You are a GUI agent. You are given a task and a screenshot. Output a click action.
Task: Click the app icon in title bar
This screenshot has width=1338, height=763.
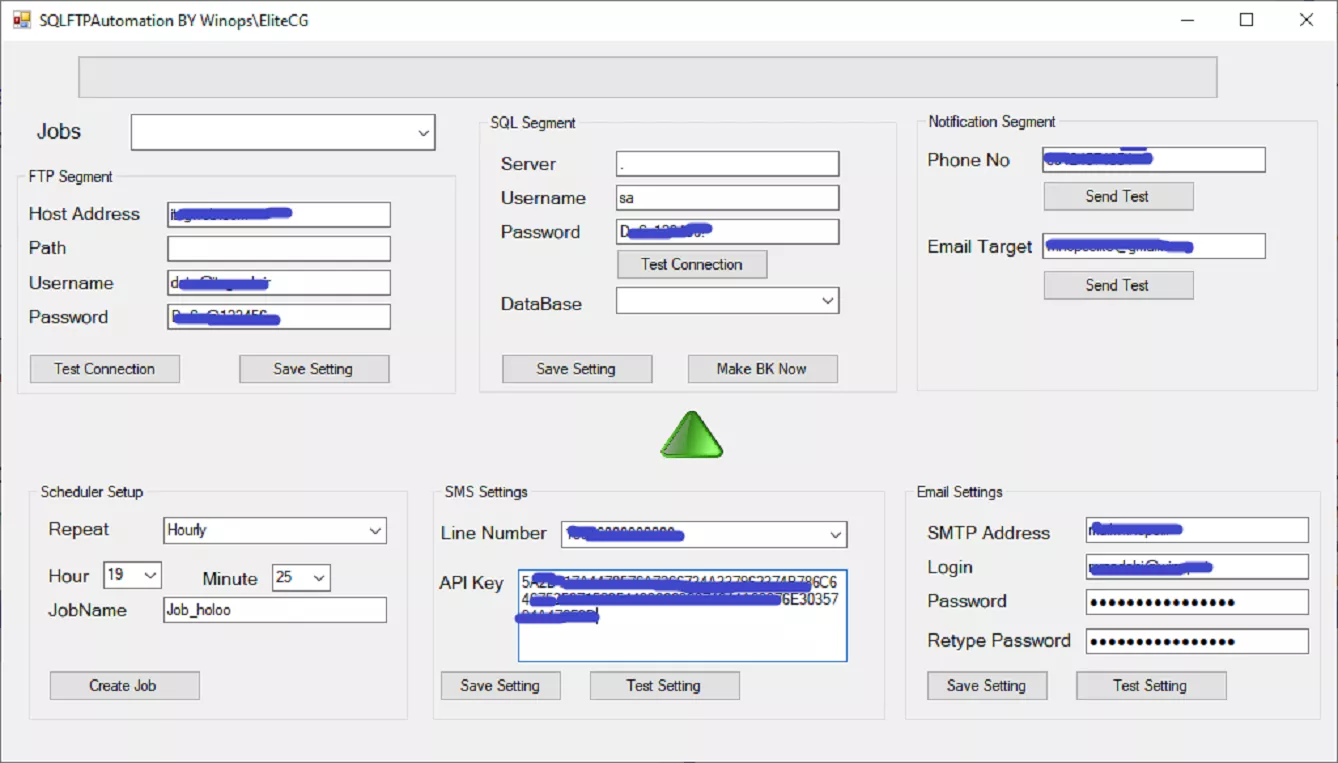(22, 19)
